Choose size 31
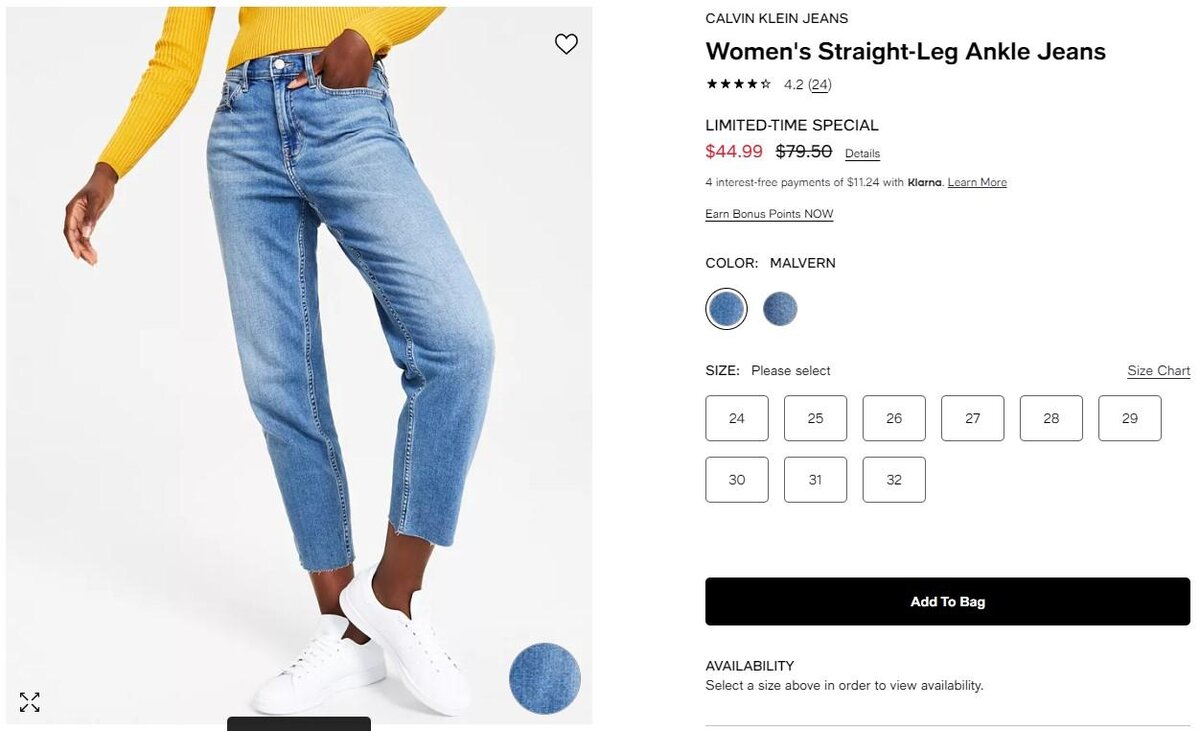Screen dimensions: 1200x731 coord(815,480)
